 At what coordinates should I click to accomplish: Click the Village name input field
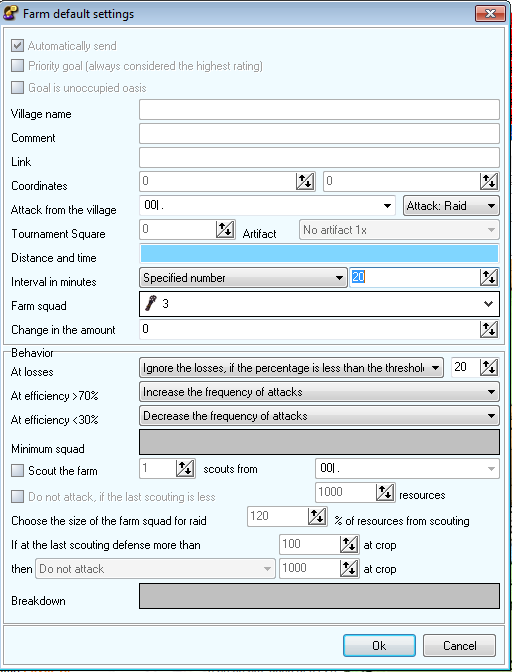pyautogui.click(x=319, y=110)
